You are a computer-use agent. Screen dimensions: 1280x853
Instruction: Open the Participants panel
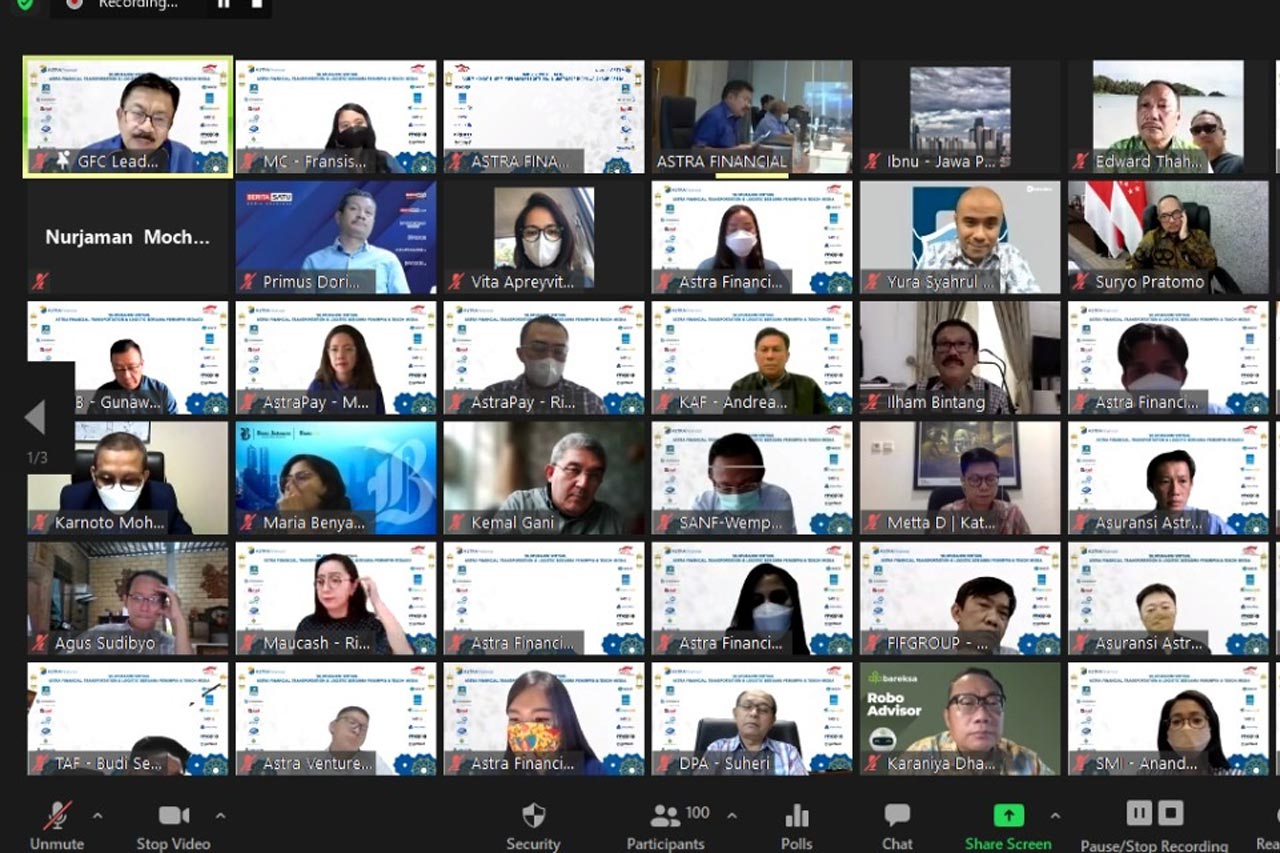(x=665, y=825)
